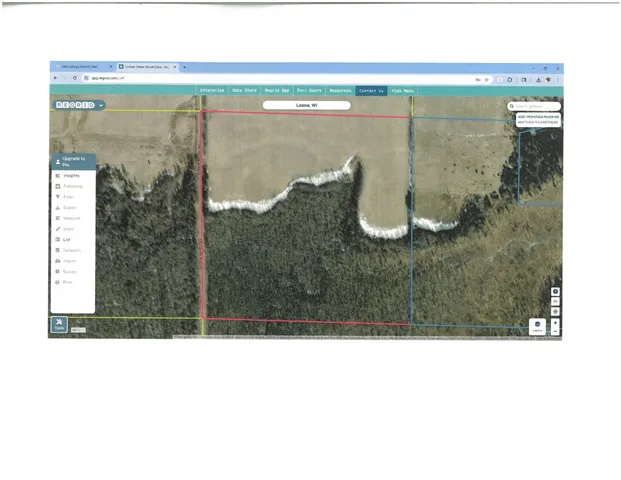Open the Layers panel button
This screenshot has width=621, height=480.
(x=537, y=326)
